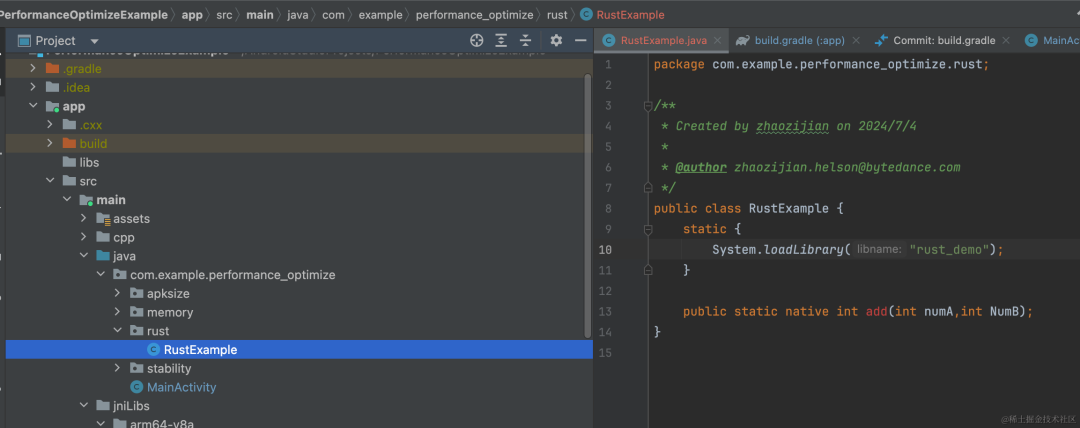Collapse the java folder

pos(83,256)
